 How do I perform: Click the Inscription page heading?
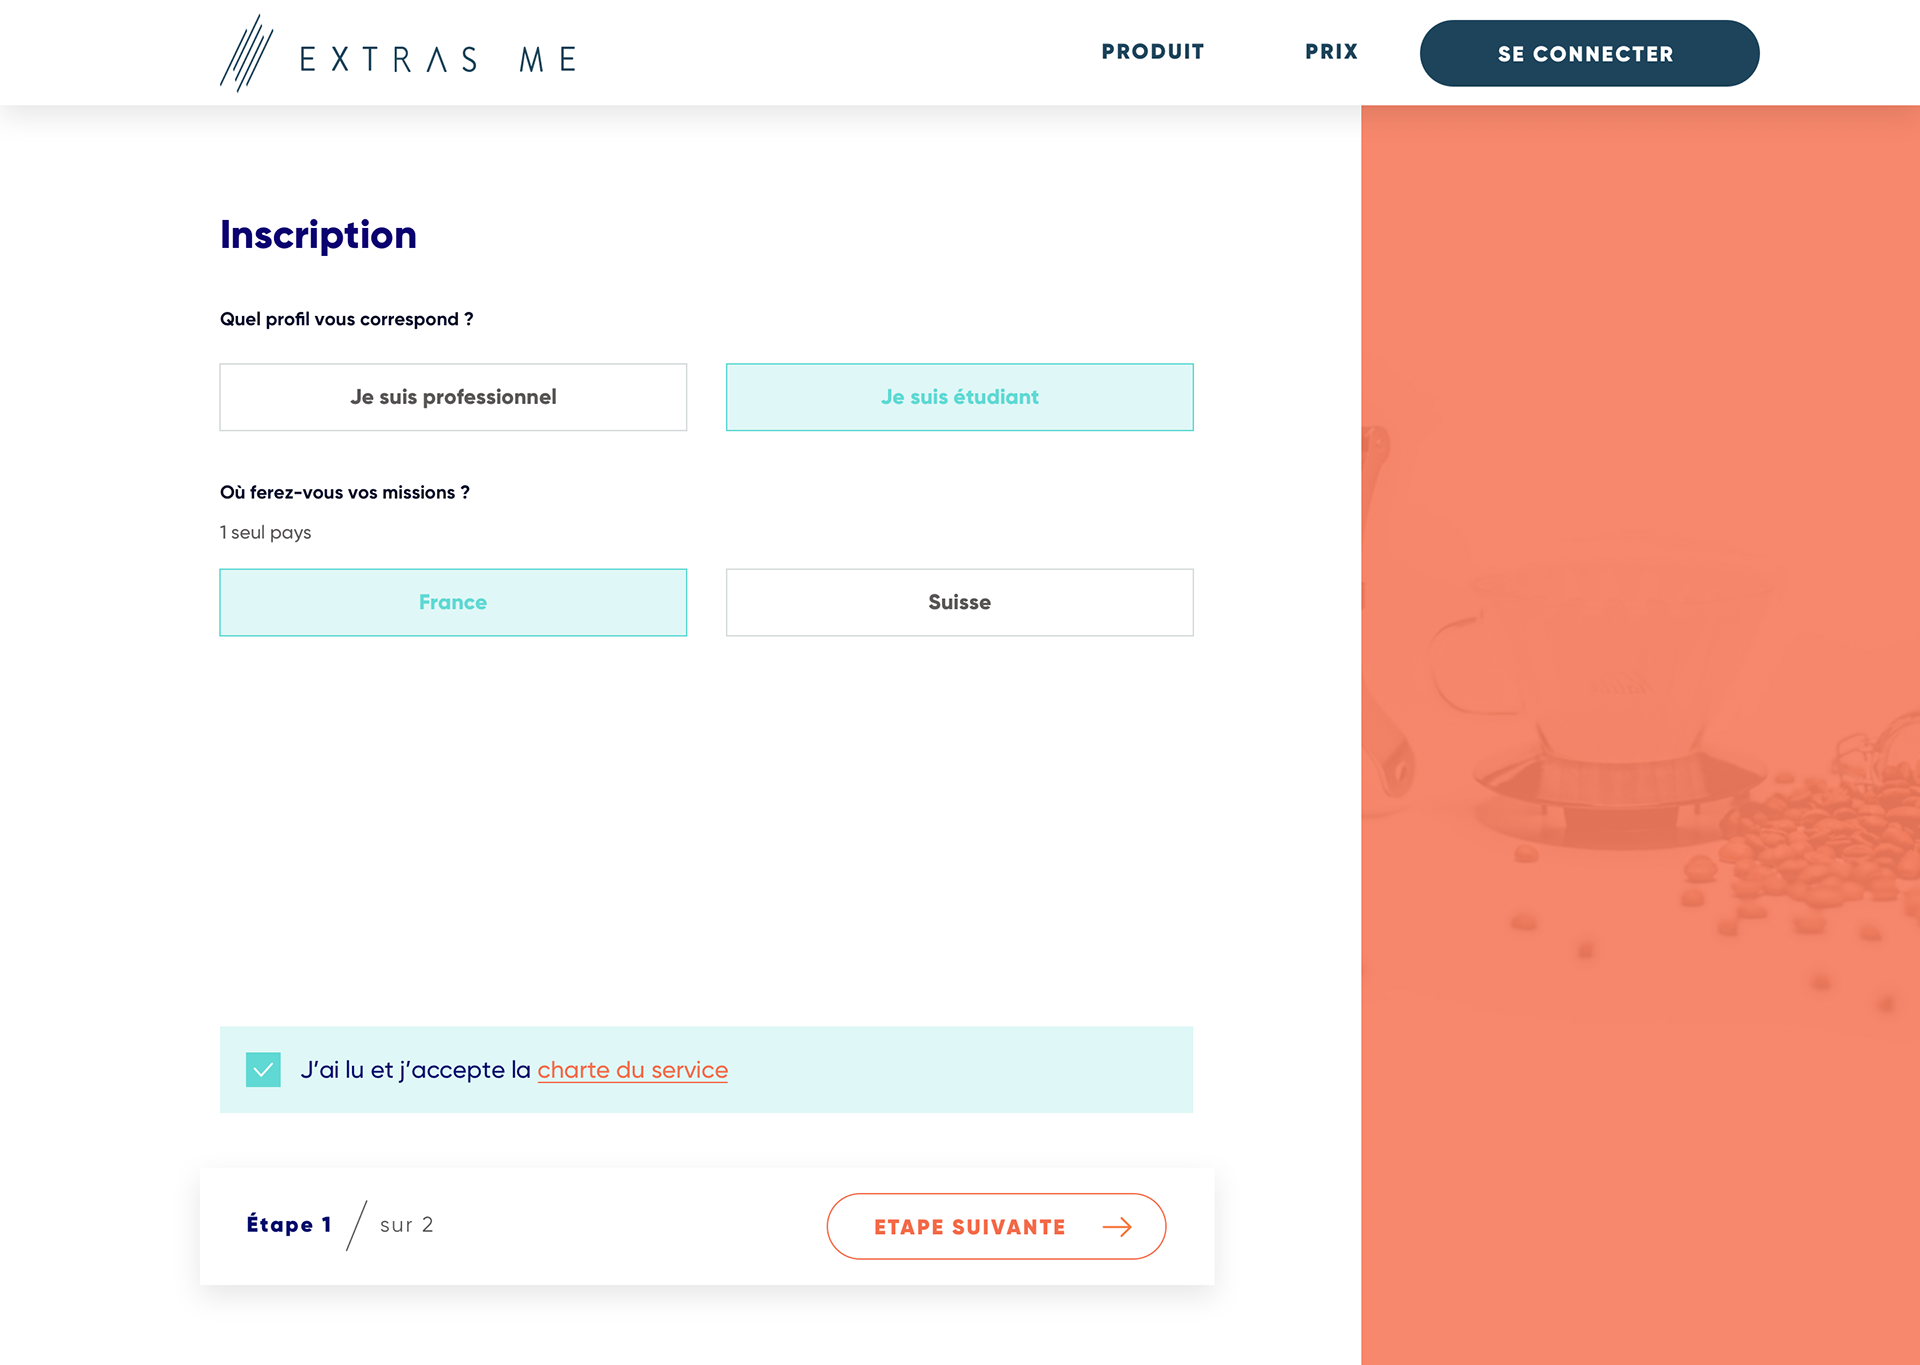(x=318, y=235)
